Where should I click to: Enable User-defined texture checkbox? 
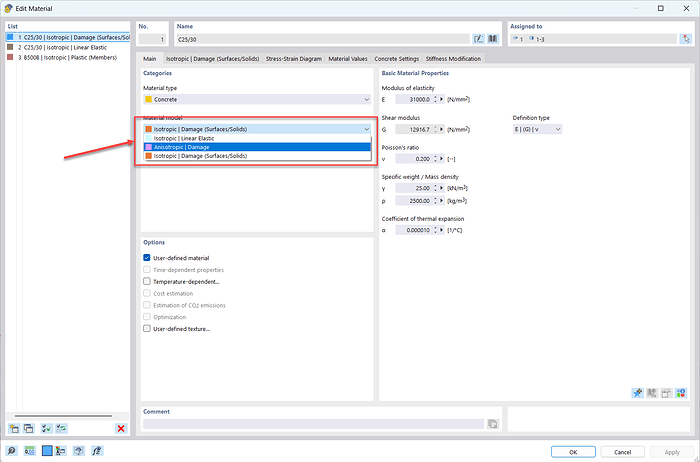click(147, 328)
